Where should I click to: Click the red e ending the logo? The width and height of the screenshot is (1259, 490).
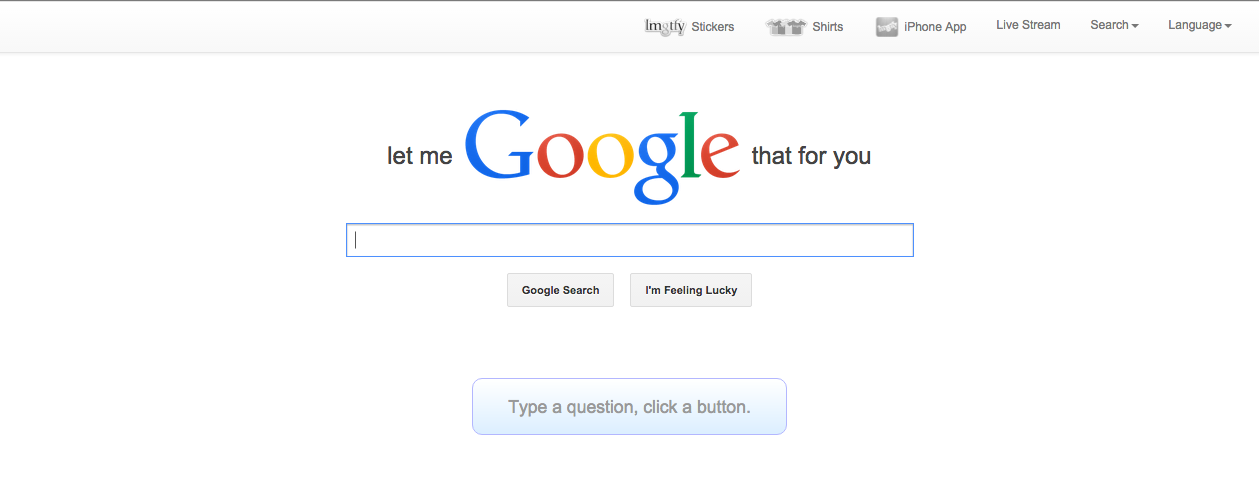coord(721,155)
